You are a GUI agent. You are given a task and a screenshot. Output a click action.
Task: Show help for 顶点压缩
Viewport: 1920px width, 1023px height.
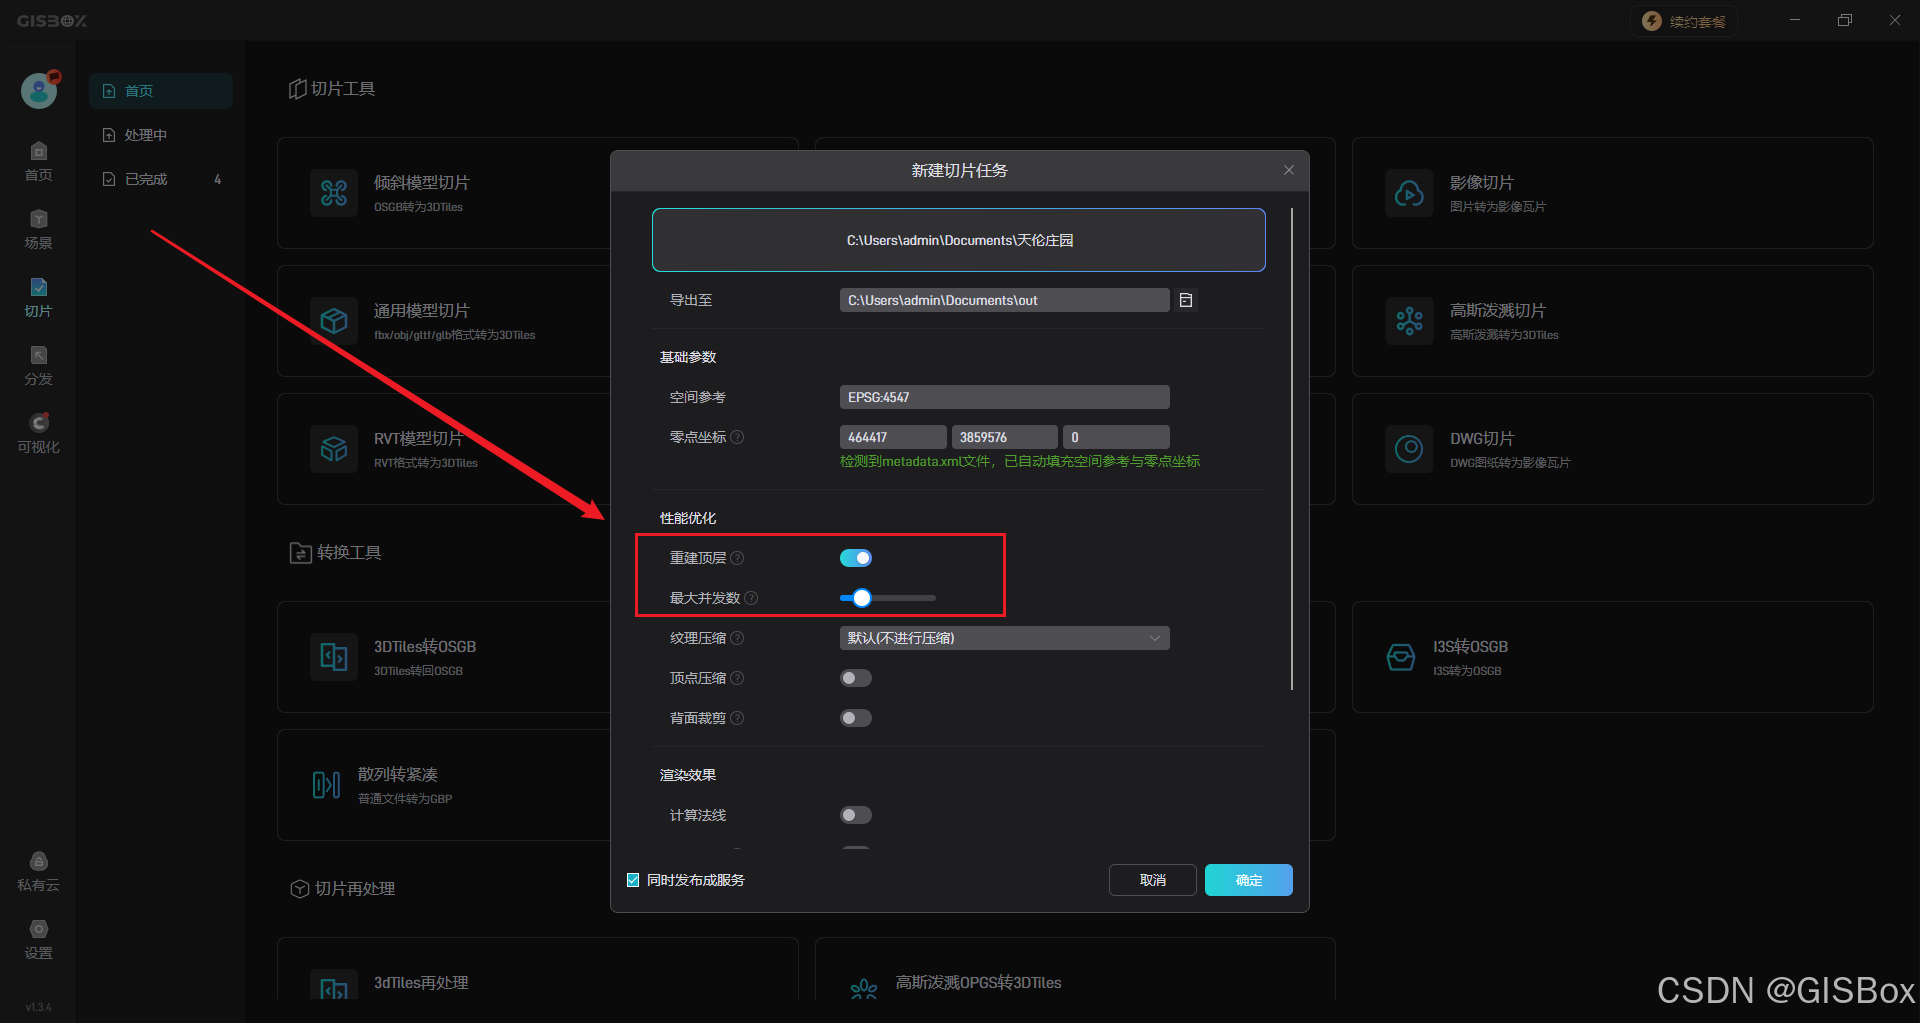tap(737, 678)
